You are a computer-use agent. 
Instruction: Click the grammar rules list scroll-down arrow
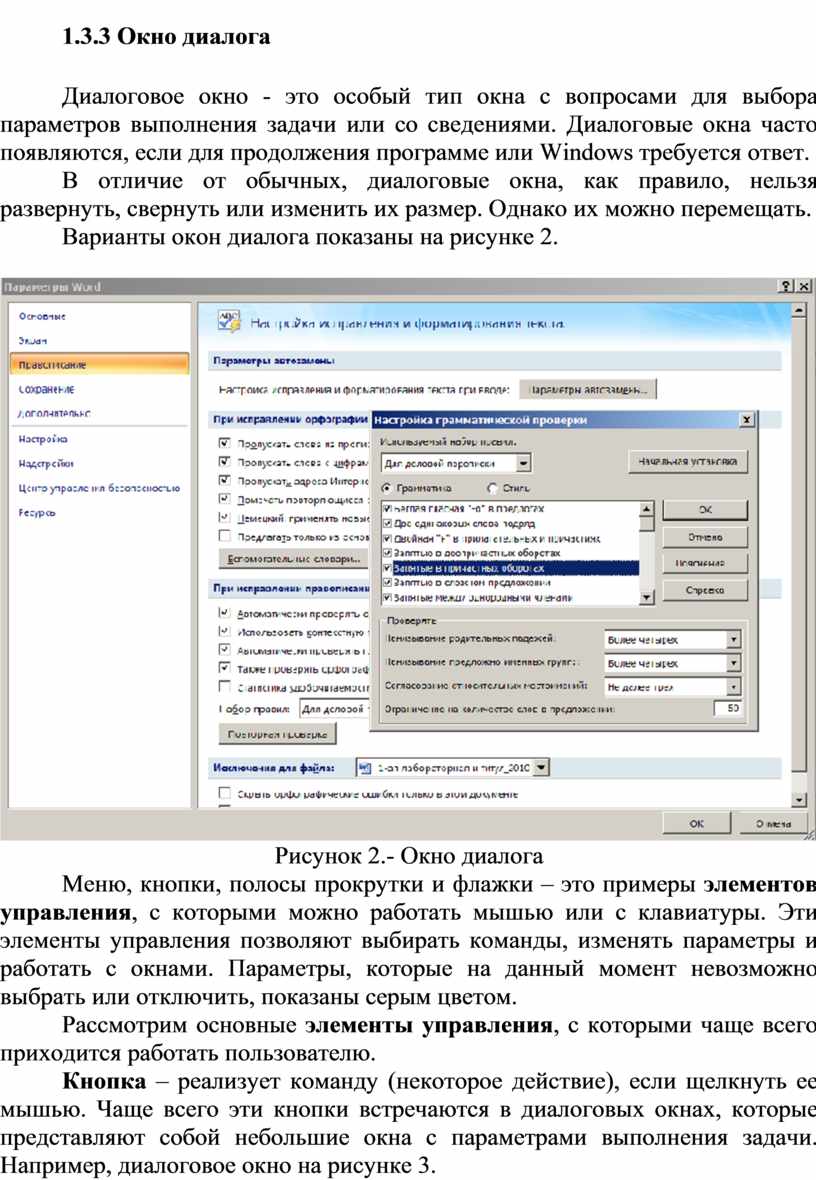tap(646, 597)
